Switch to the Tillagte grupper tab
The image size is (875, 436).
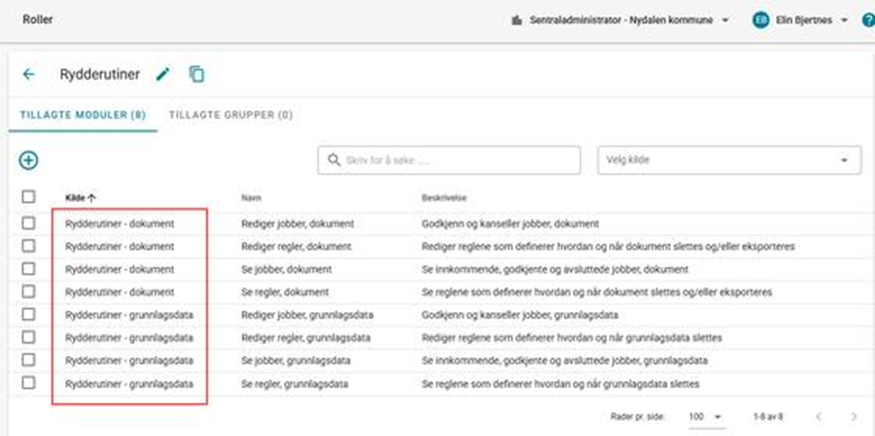230,115
